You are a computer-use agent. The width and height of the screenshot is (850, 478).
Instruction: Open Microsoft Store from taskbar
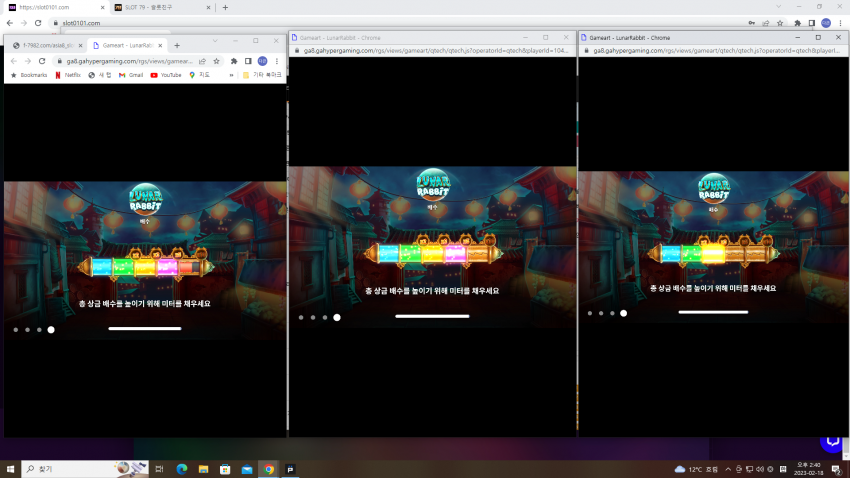(x=225, y=469)
